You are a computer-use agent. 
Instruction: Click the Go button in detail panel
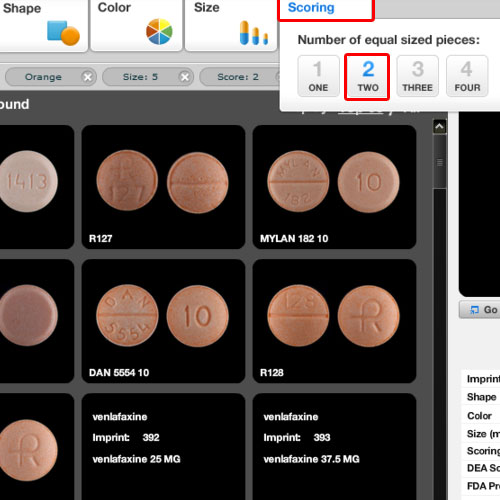click(x=480, y=310)
